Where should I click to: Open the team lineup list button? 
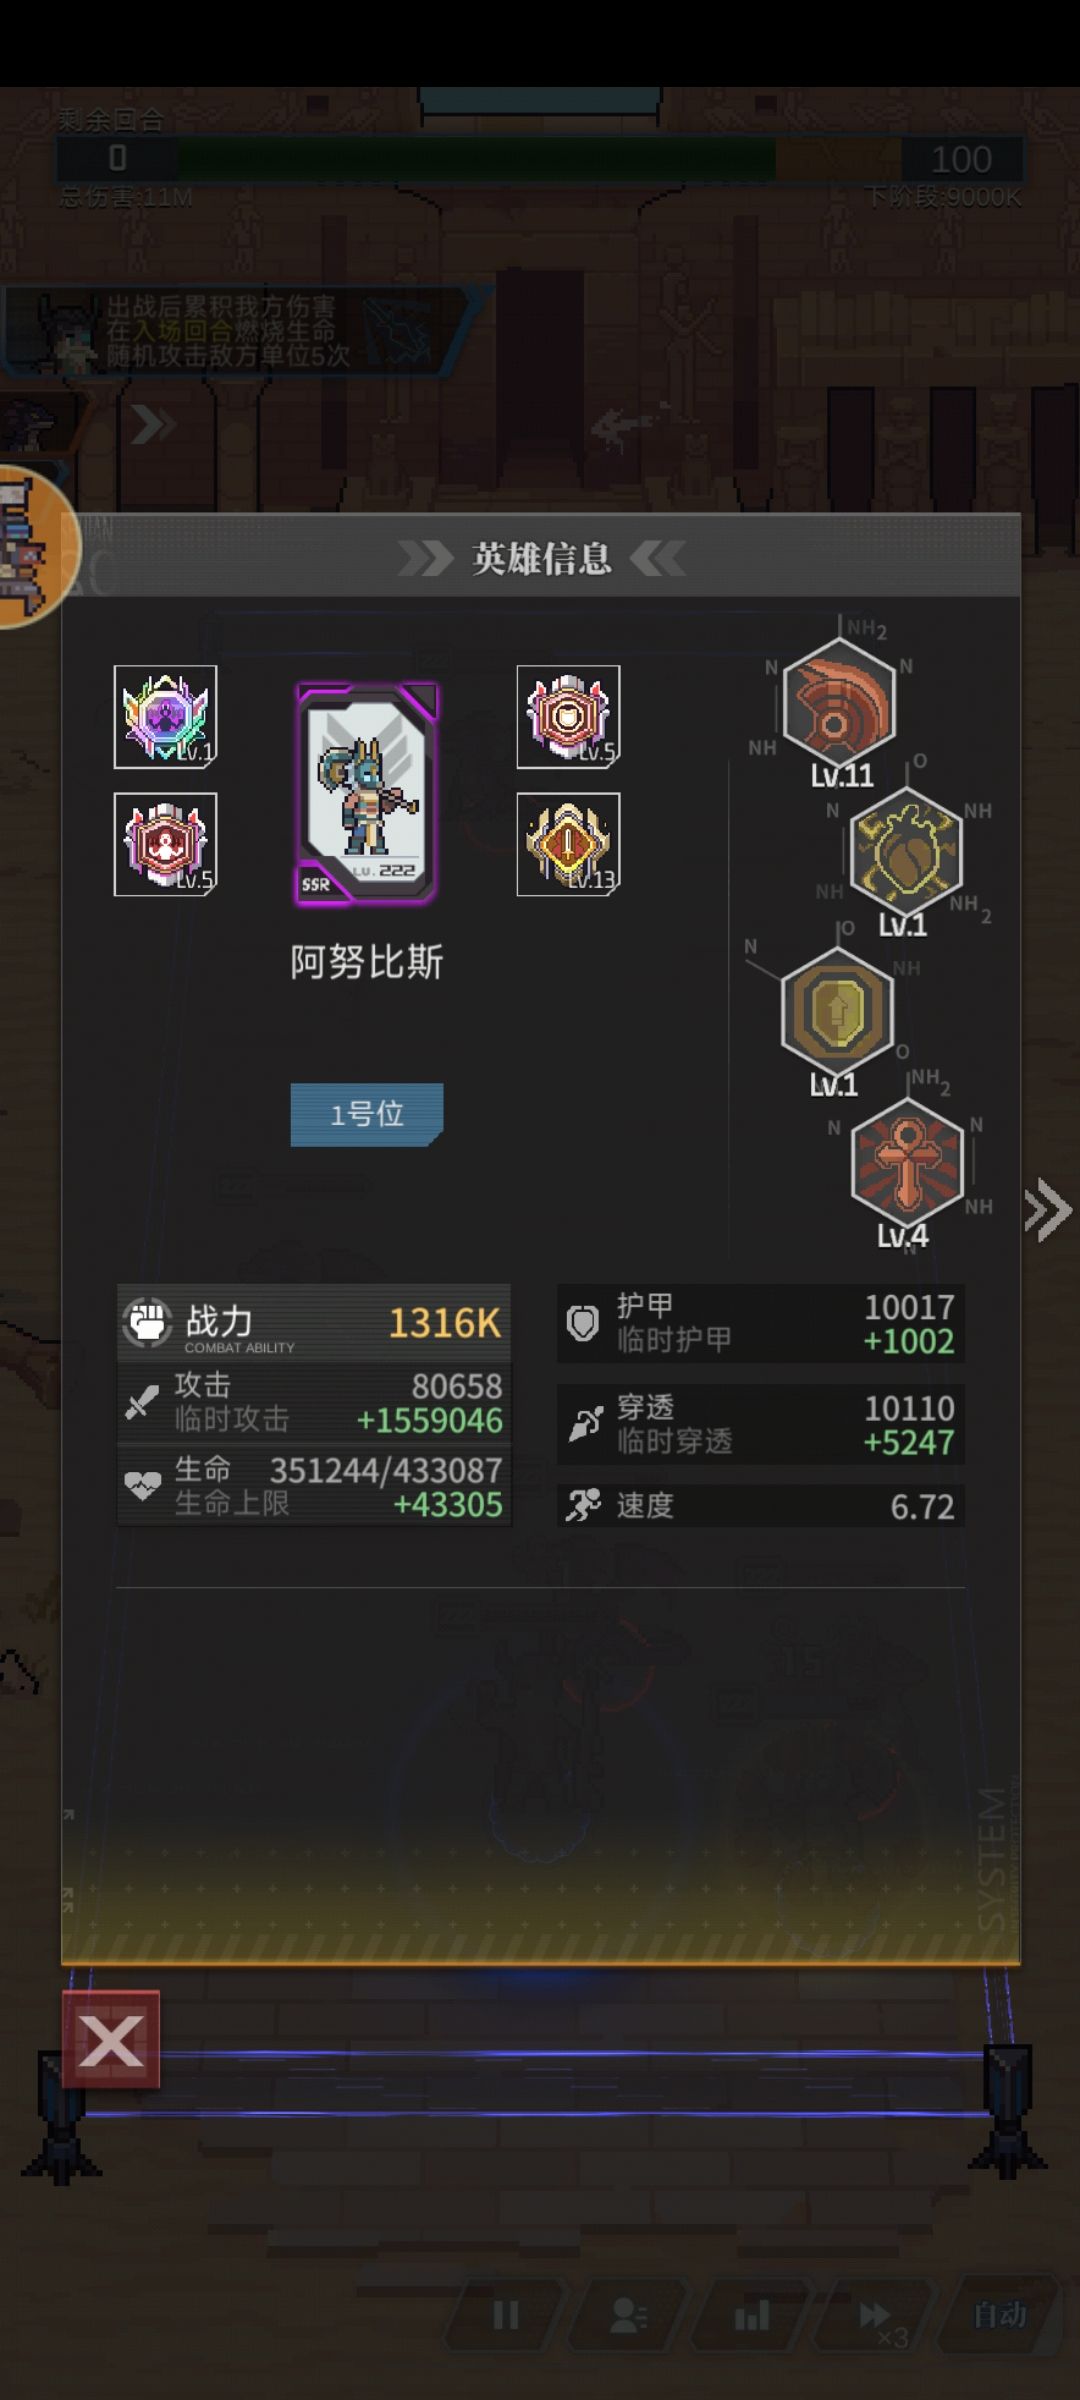coord(628,2314)
